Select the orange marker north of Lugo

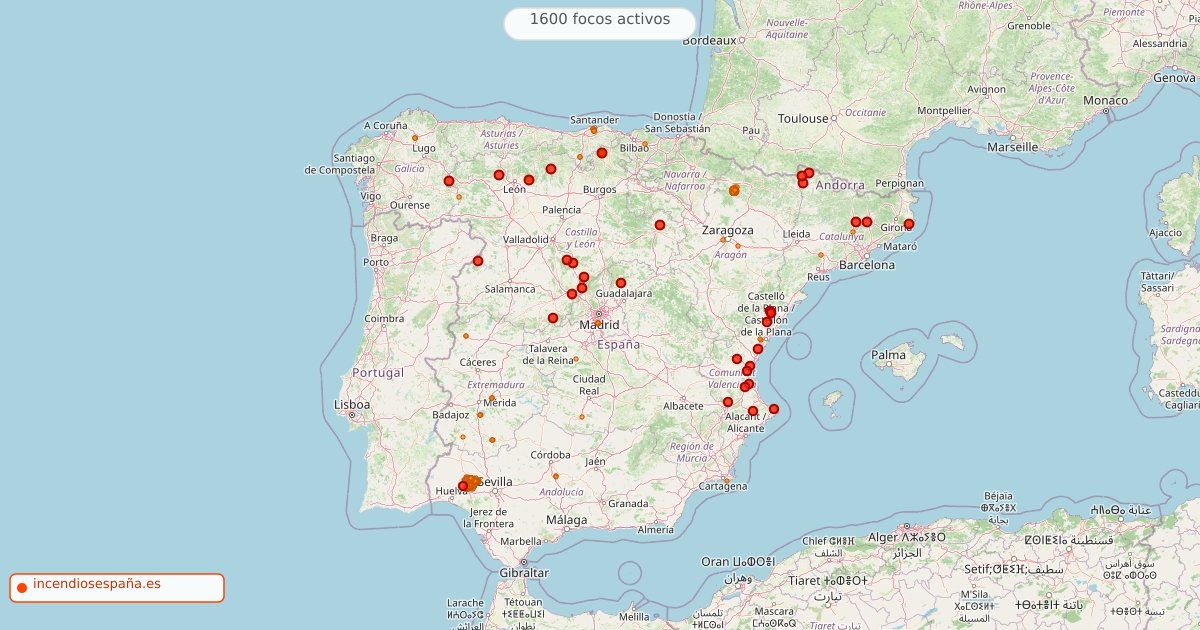pyautogui.click(x=415, y=138)
